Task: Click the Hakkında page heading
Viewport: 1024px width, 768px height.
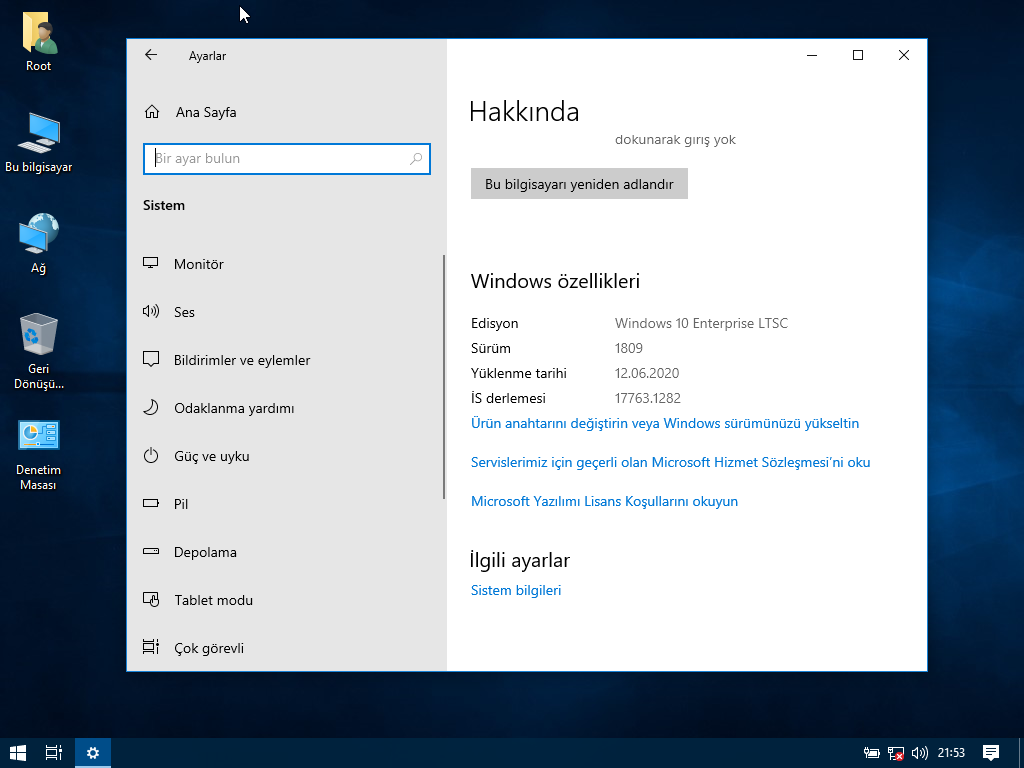Action: point(524,112)
